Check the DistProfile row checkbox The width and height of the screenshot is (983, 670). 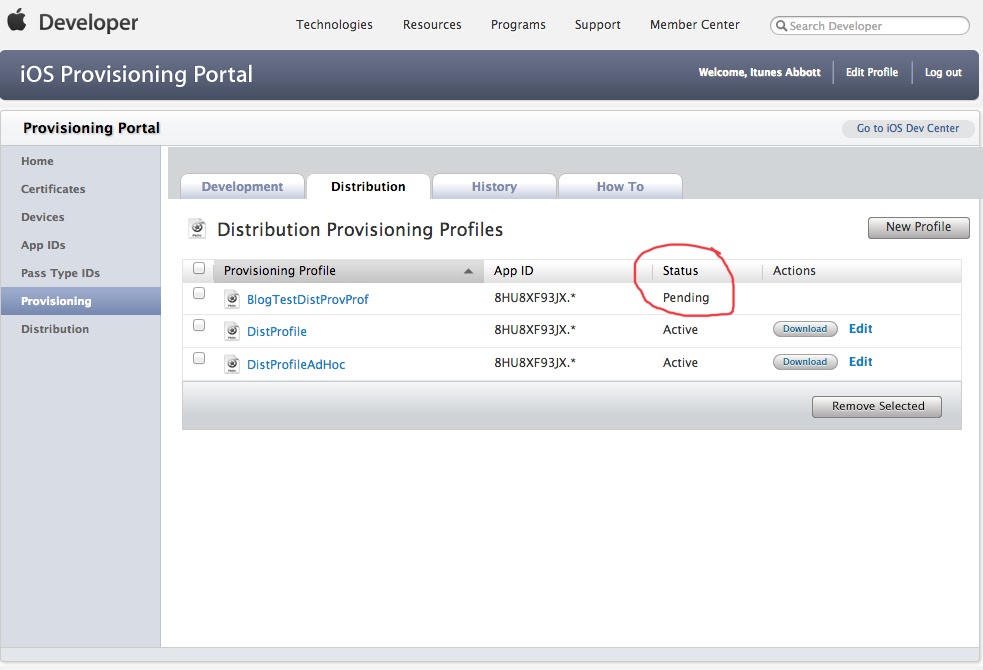(199, 325)
